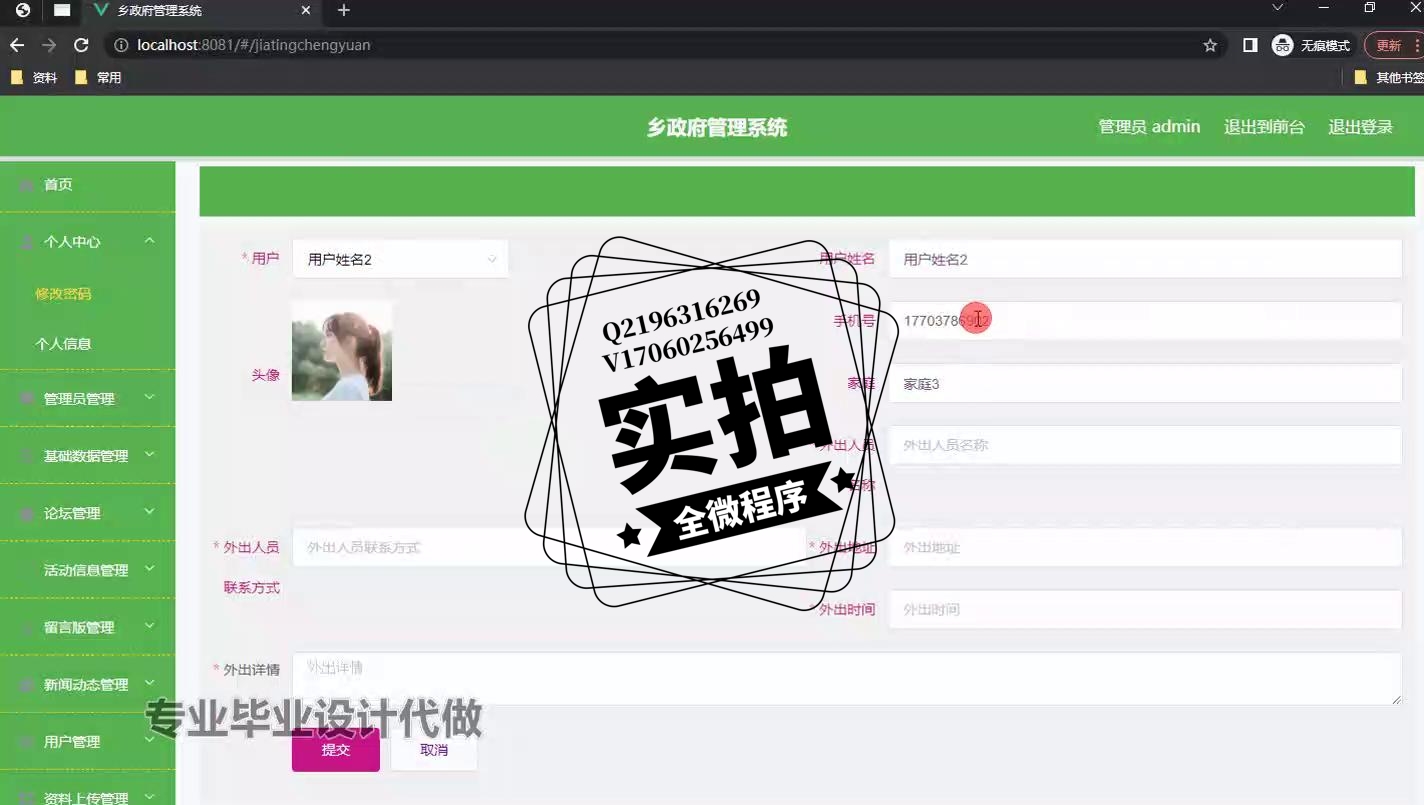Expand 基础数据管理 sidebar menu
The width and height of the screenshot is (1424, 805).
(x=87, y=455)
